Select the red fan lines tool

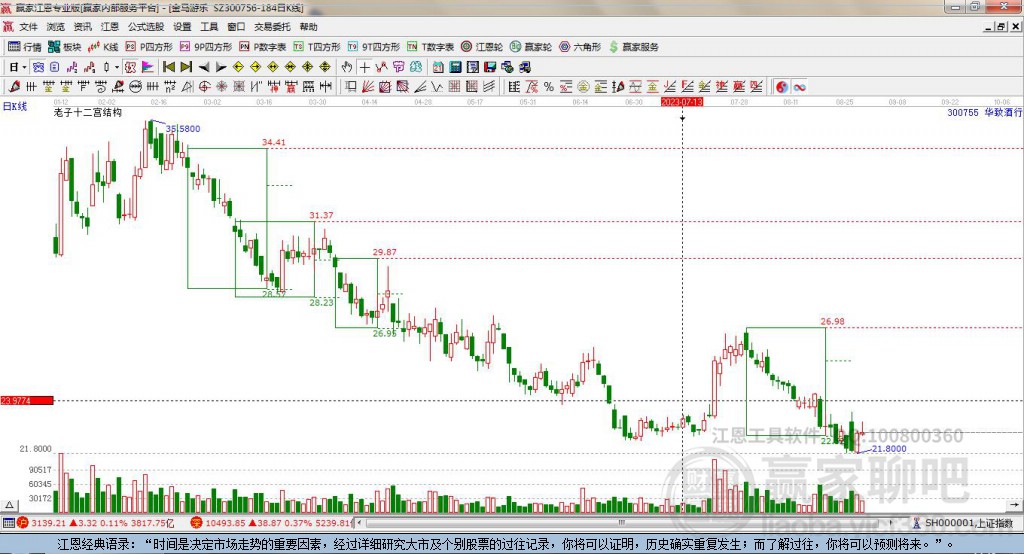pyautogui.click(x=368, y=87)
